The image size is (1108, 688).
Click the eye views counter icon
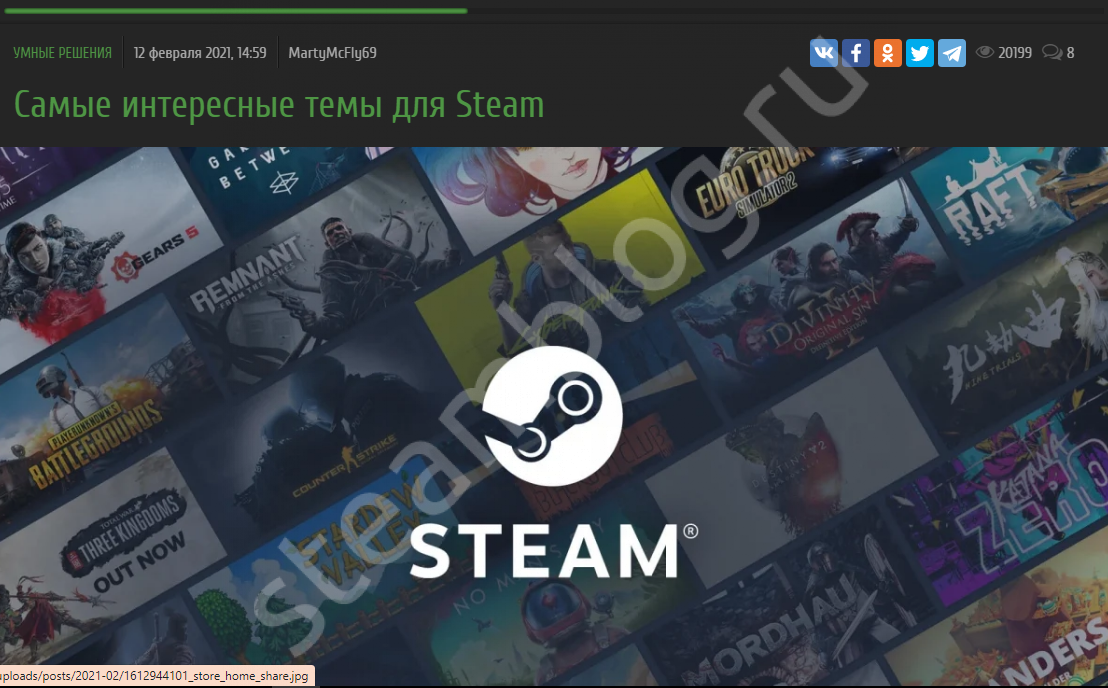(x=984, y=53)
